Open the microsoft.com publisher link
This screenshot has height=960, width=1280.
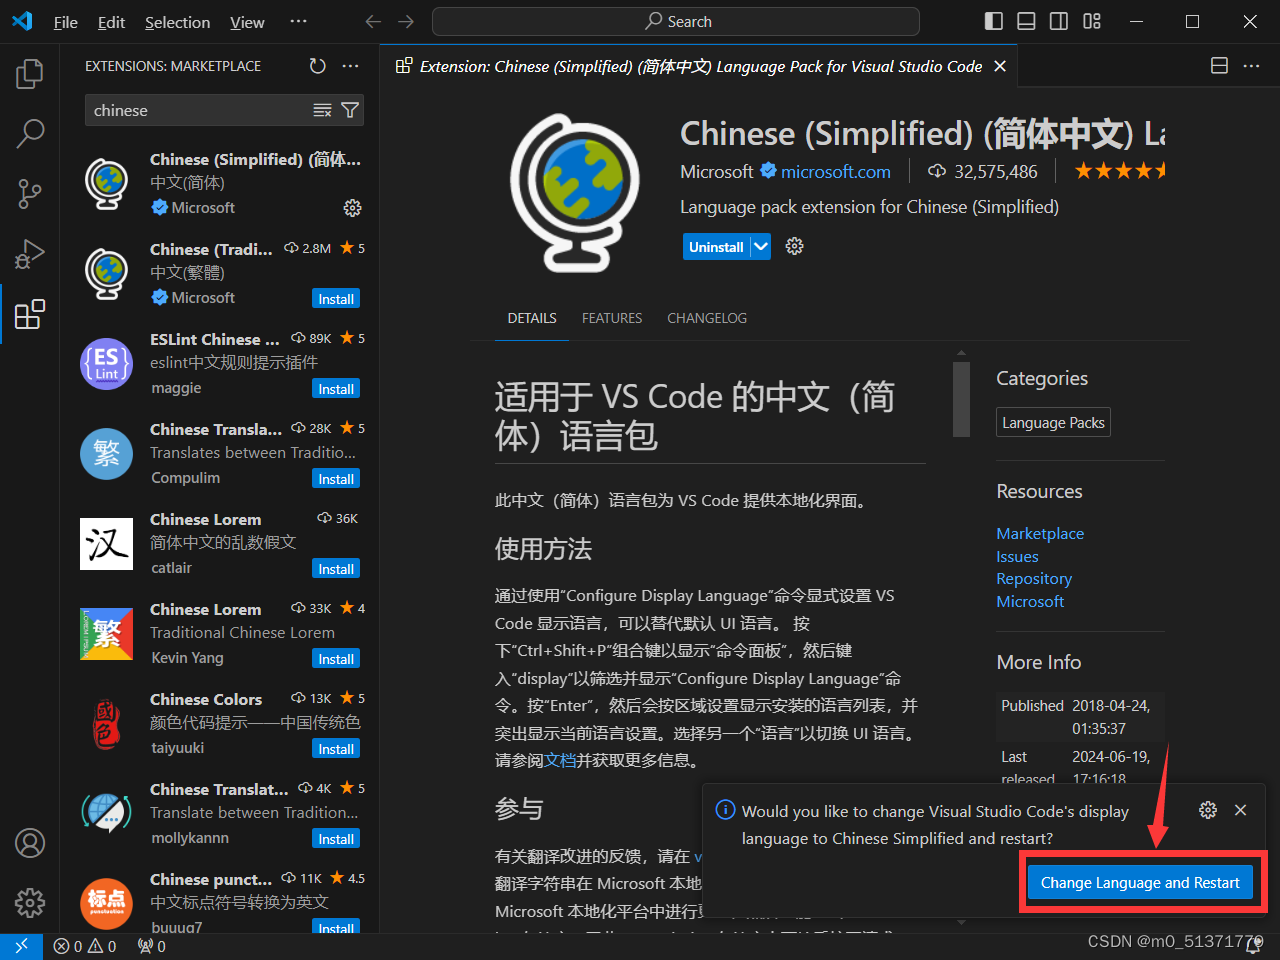point(836,172)
